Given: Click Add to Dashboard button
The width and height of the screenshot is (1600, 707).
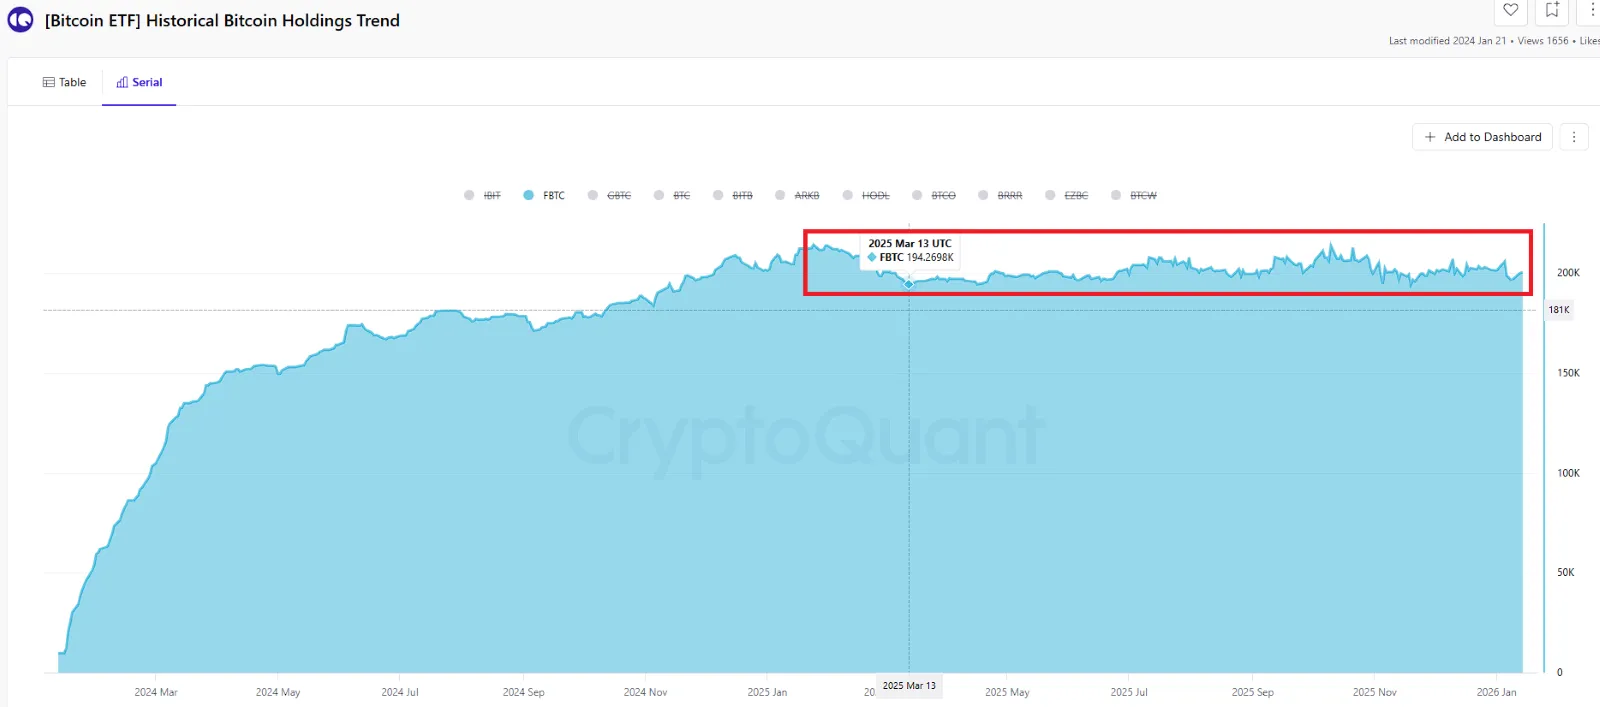Looking at the screenshot, I should click(x=1482, y=137).
